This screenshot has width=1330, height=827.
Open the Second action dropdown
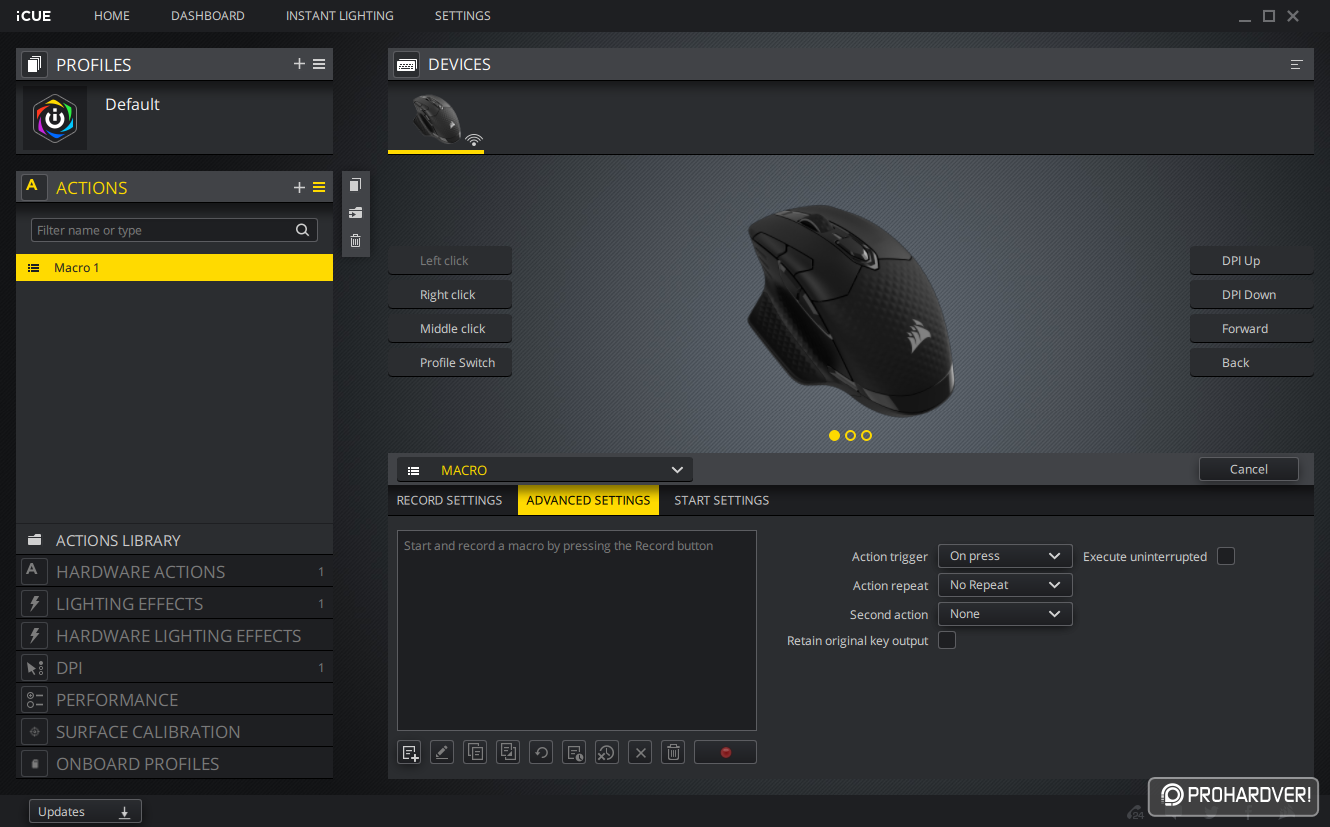[1005, 614]
